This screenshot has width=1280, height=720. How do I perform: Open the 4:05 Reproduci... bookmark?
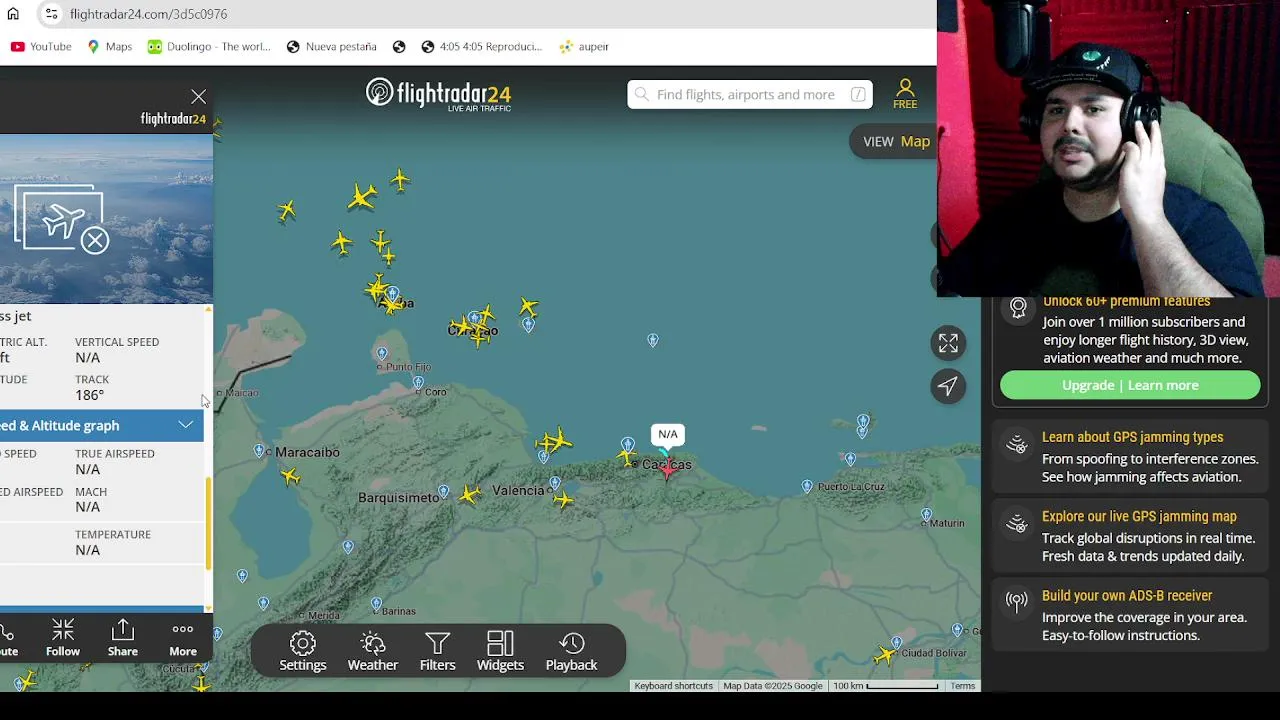coord(481,46)
